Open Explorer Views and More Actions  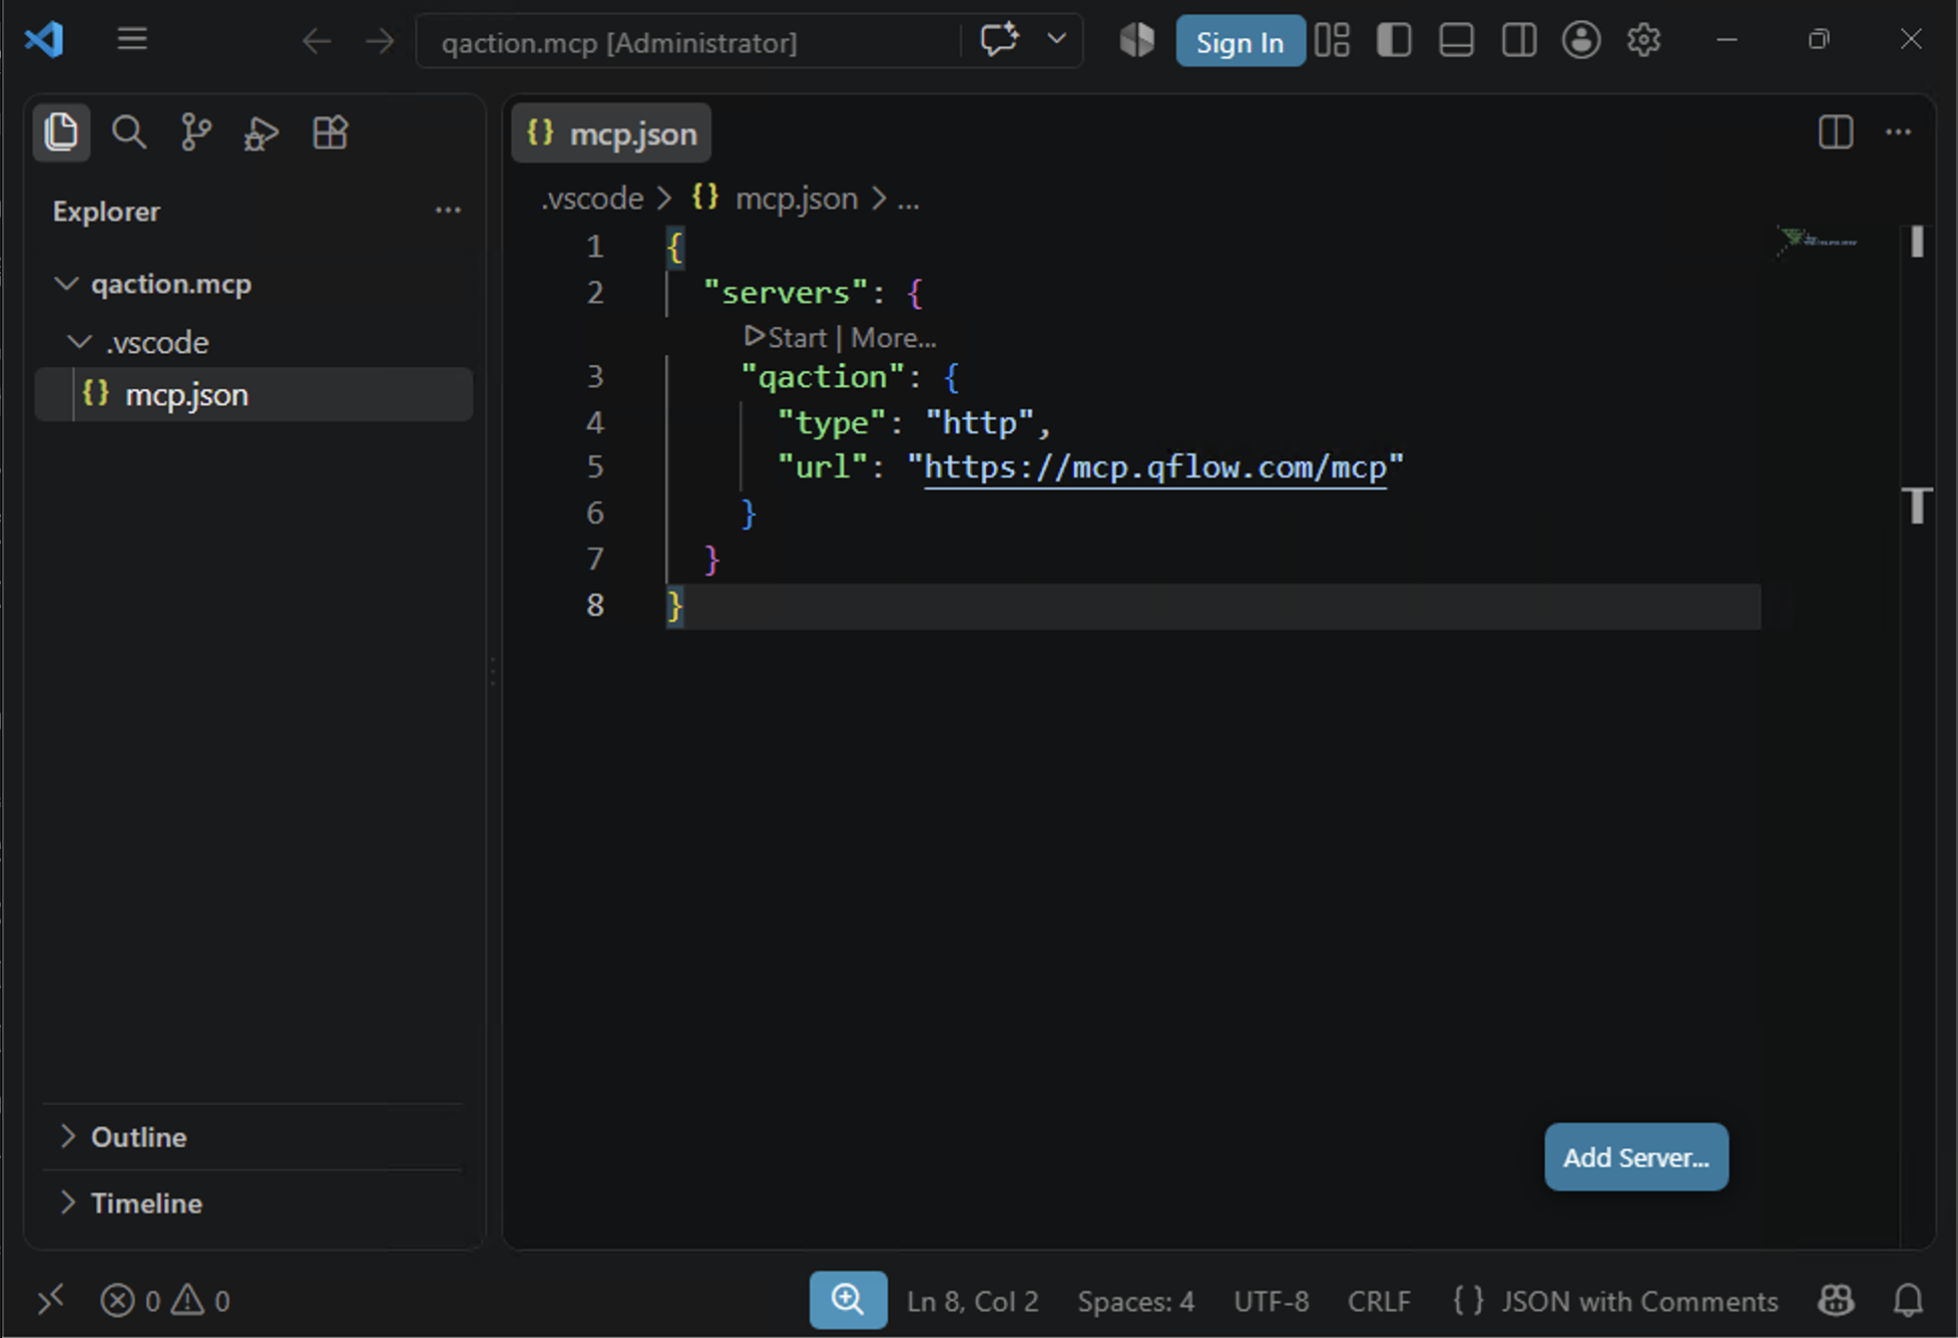[x=448, y=210]
